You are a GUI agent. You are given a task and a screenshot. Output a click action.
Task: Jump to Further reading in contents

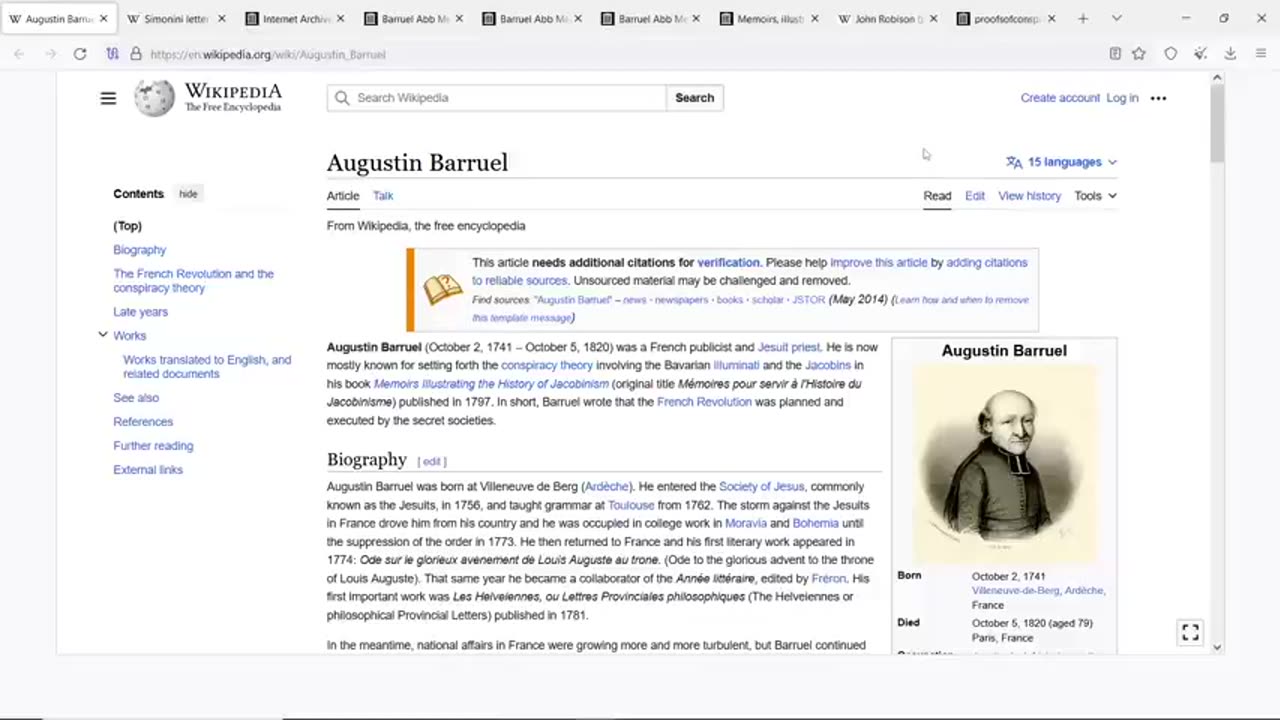click(153, 446)
